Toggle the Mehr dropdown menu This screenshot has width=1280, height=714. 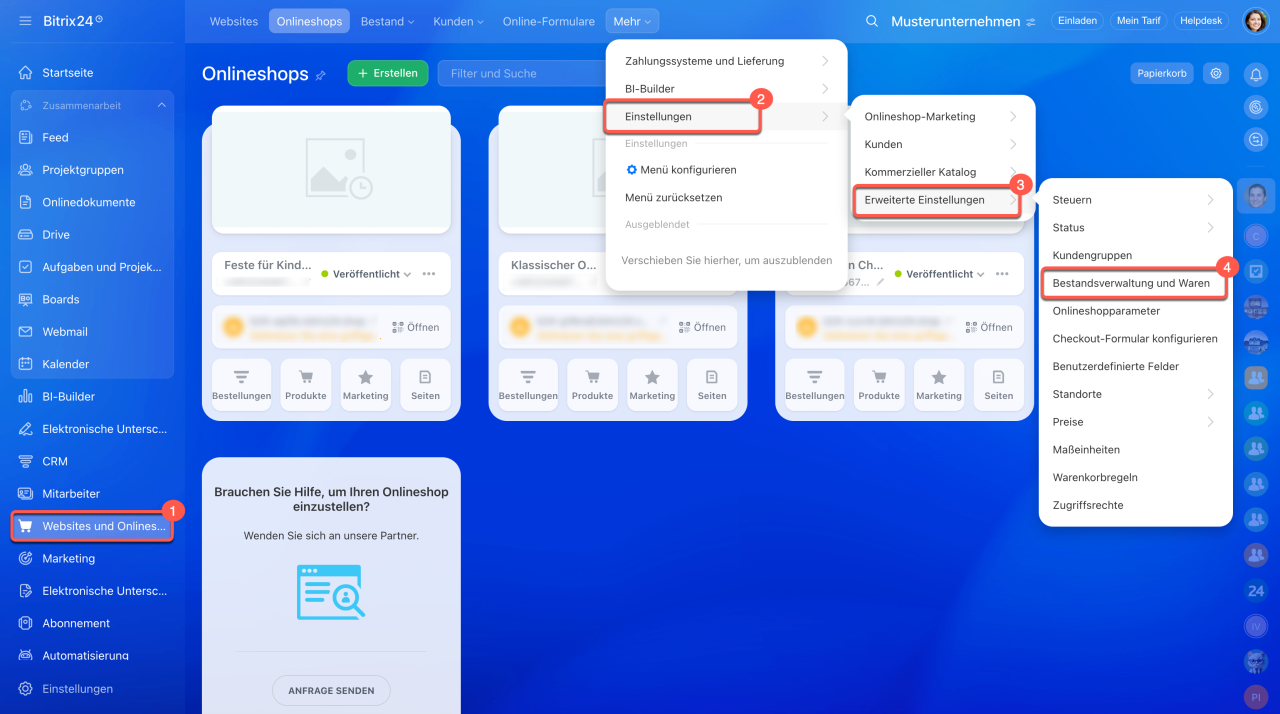(x=632, y=21)
